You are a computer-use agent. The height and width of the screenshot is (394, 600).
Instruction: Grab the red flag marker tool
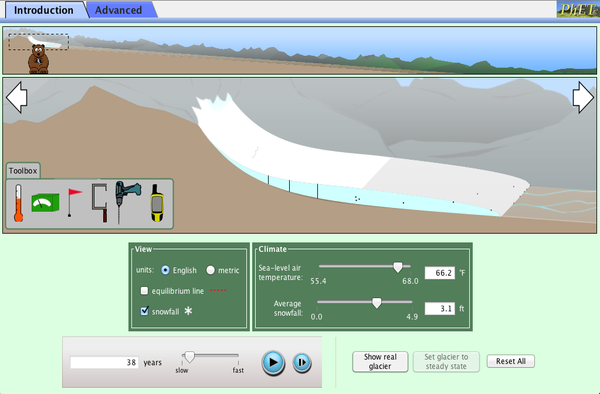coord(74,202)
